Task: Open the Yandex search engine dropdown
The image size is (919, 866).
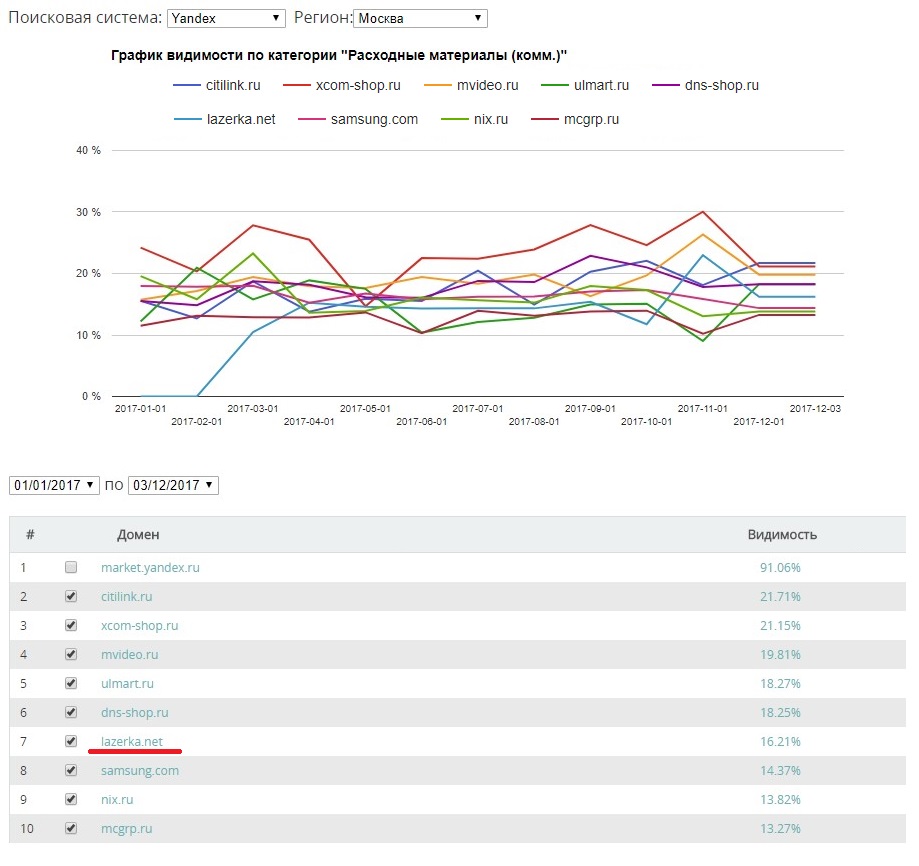Action: point(226,18)
